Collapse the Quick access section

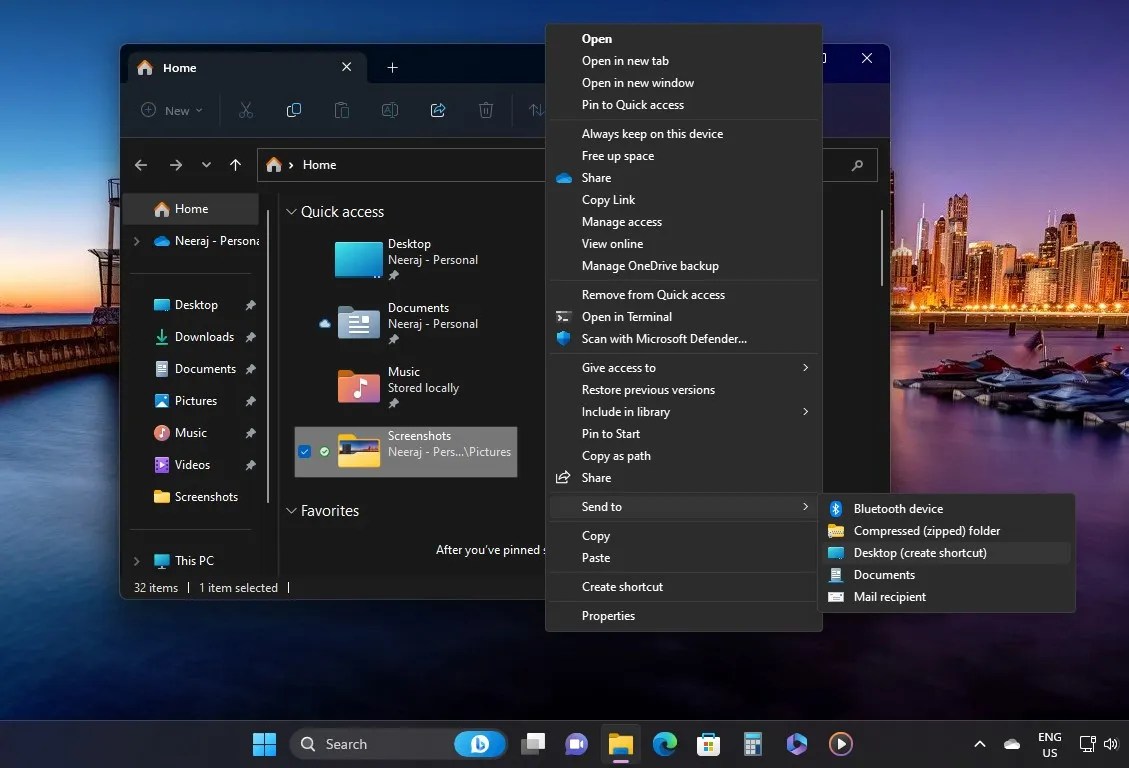(290, 211)
